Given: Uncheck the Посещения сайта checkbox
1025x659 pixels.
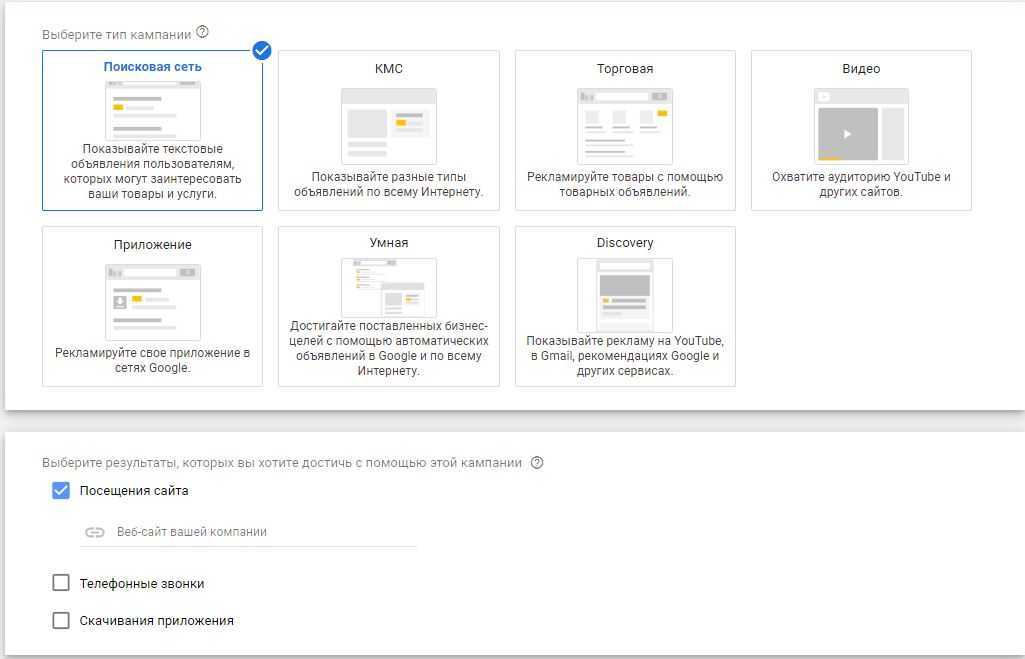Looking at the screenshot, I should [x=61, y=491].
